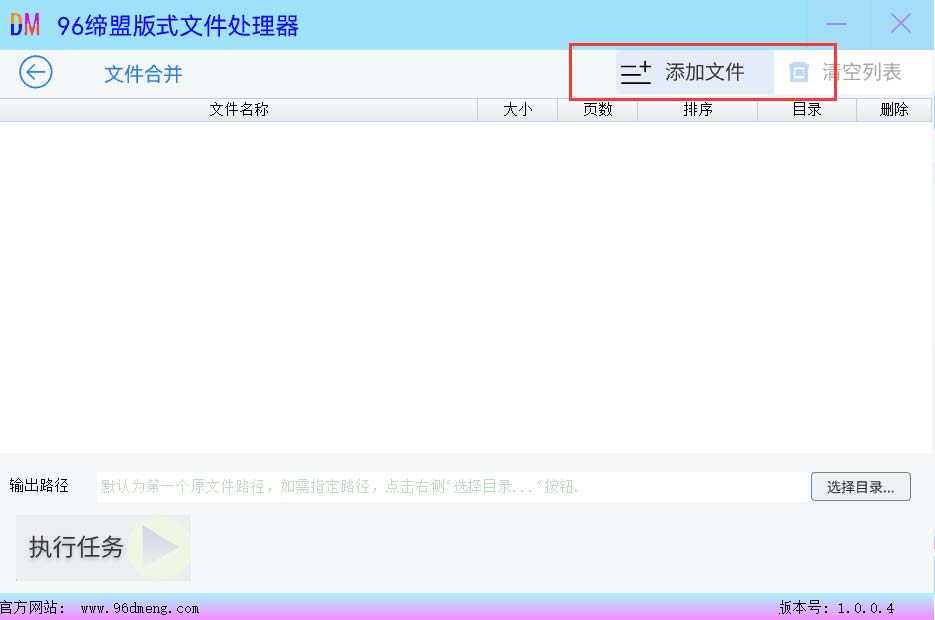
Task: Select the 大小 column header
Action: tap(517, 110)
